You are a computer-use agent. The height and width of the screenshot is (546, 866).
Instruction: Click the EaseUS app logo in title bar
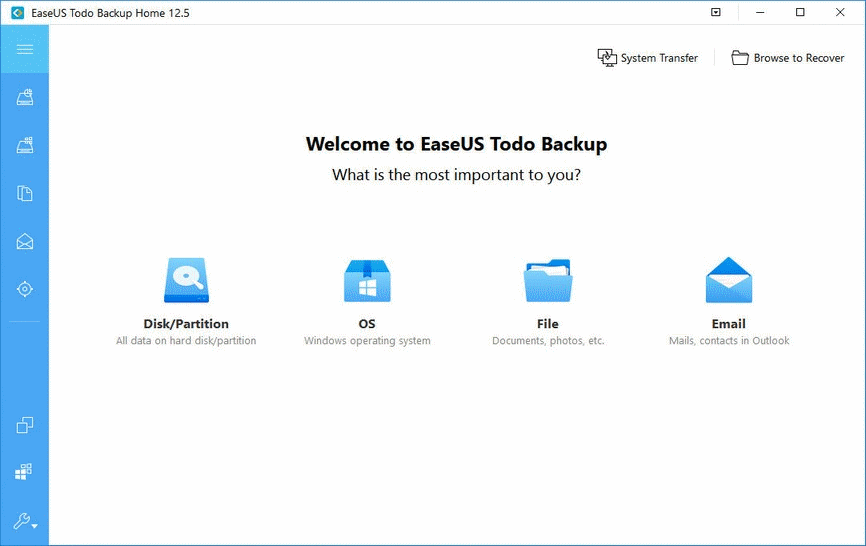(18, 13)
